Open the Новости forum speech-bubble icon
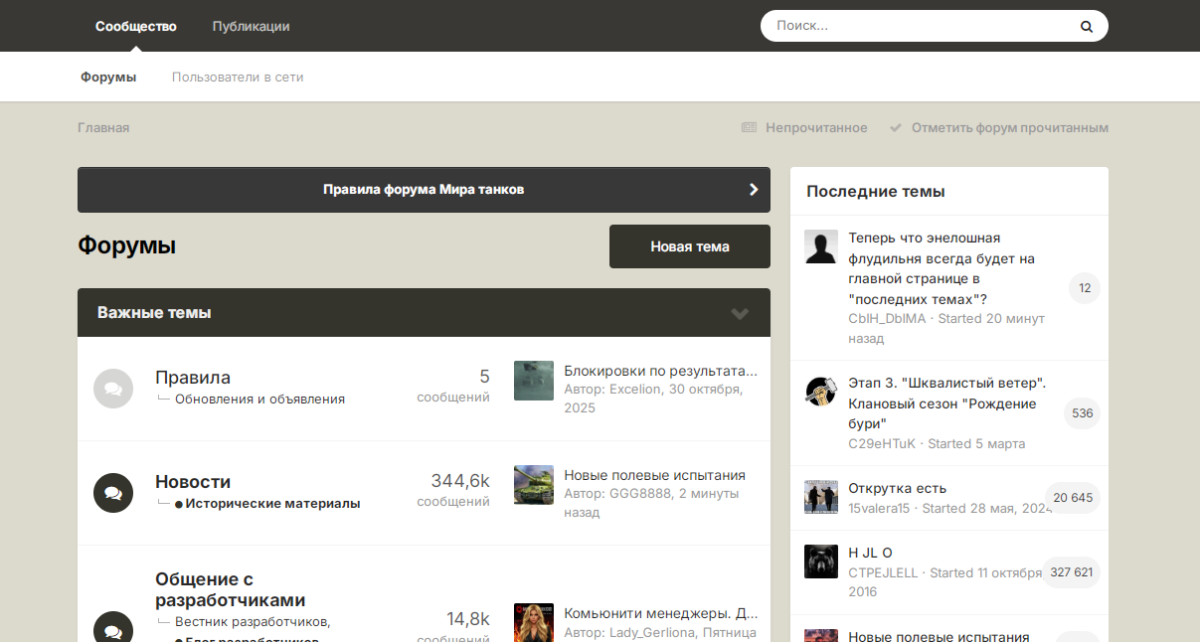1200x642 pixels. pos(113,493)
